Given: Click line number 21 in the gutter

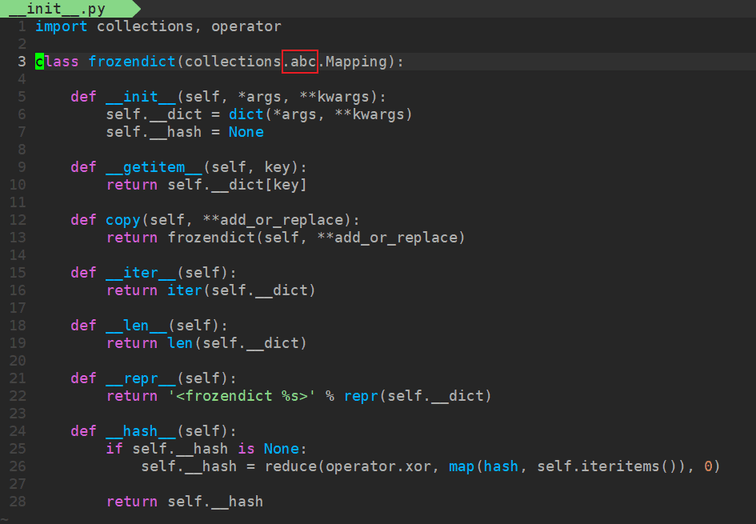Looking at the screenshot, I should point(18,378).
